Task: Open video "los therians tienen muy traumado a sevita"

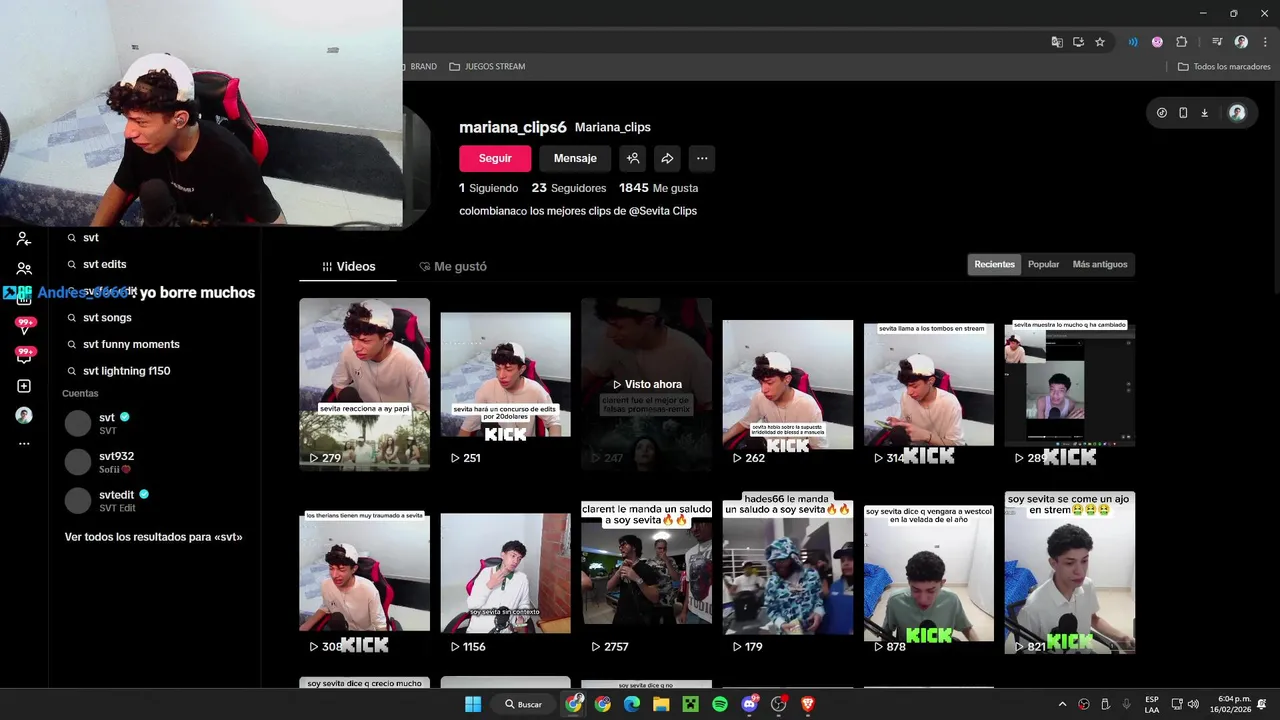Action: (x=364, y=574)
